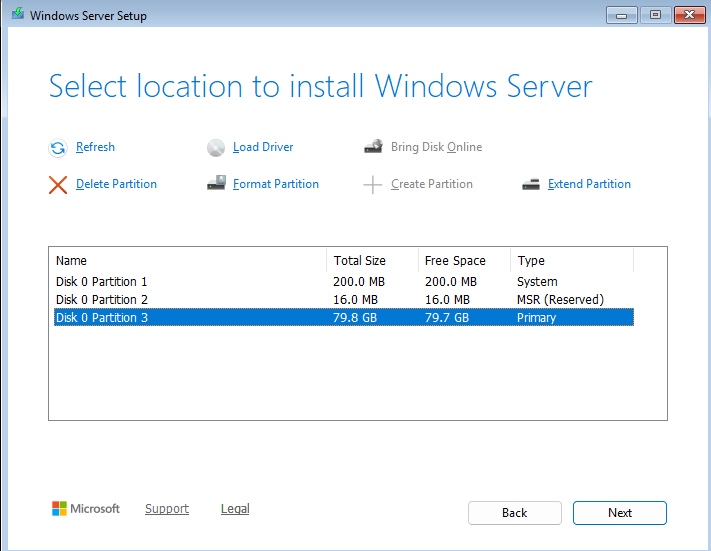
Task: Select the Disk 0 Partition 1 row
Action: pyautogui.click(x=344, y=282)
